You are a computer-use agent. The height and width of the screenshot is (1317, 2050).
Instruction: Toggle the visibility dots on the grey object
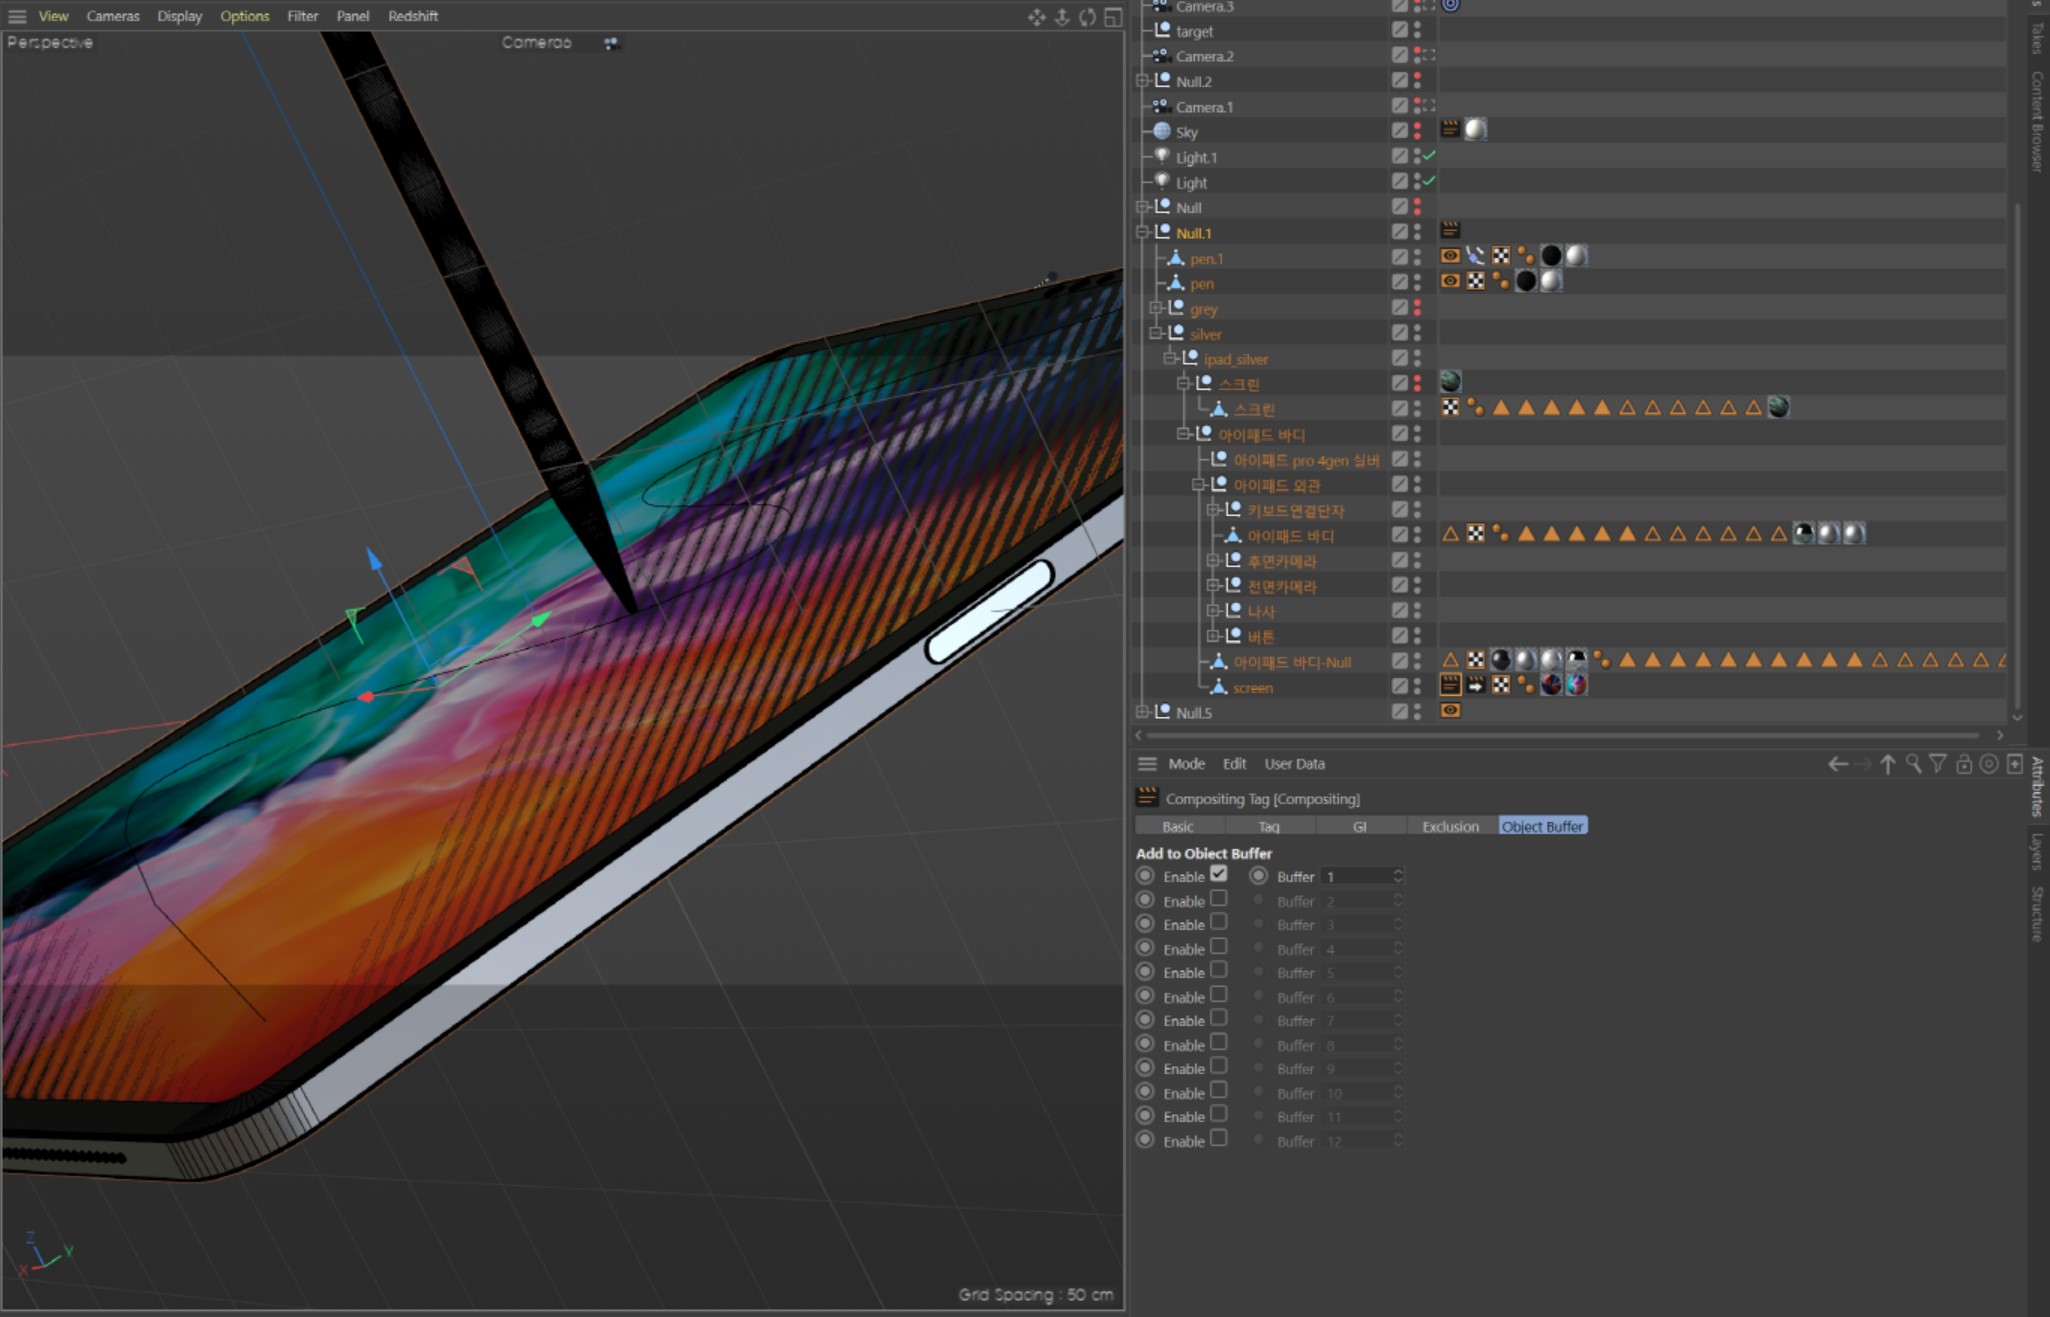pos(1417,308)
